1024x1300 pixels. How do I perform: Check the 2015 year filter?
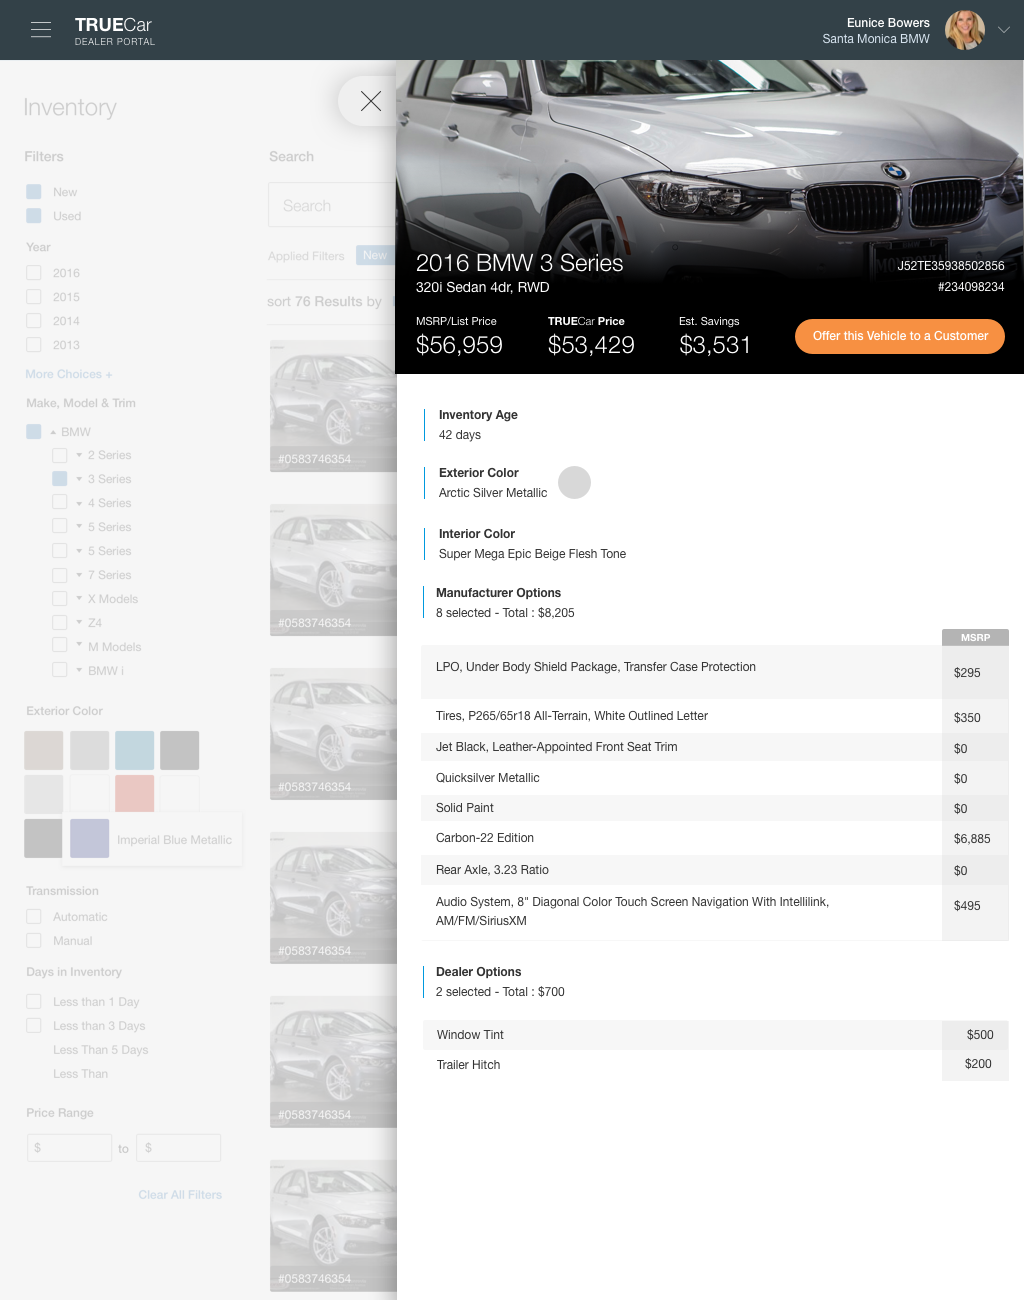tap(33, 296)
